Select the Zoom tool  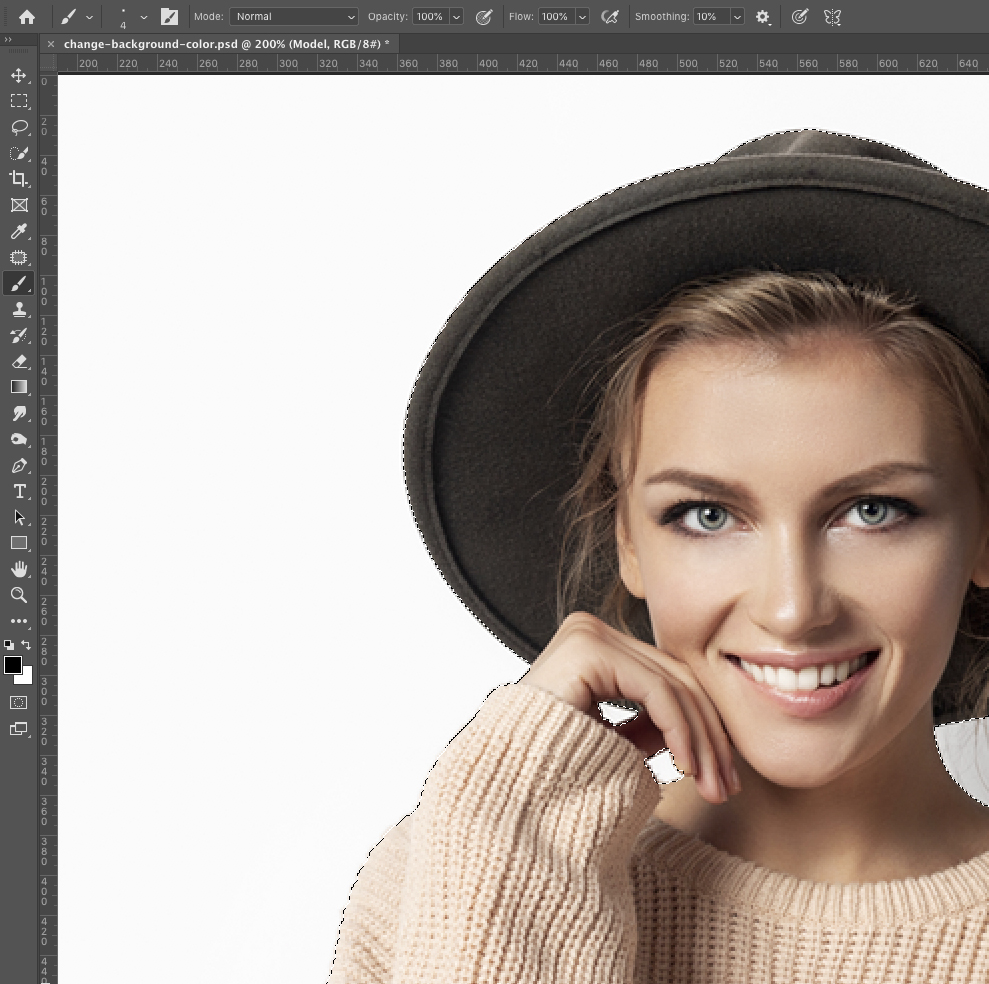19,595
